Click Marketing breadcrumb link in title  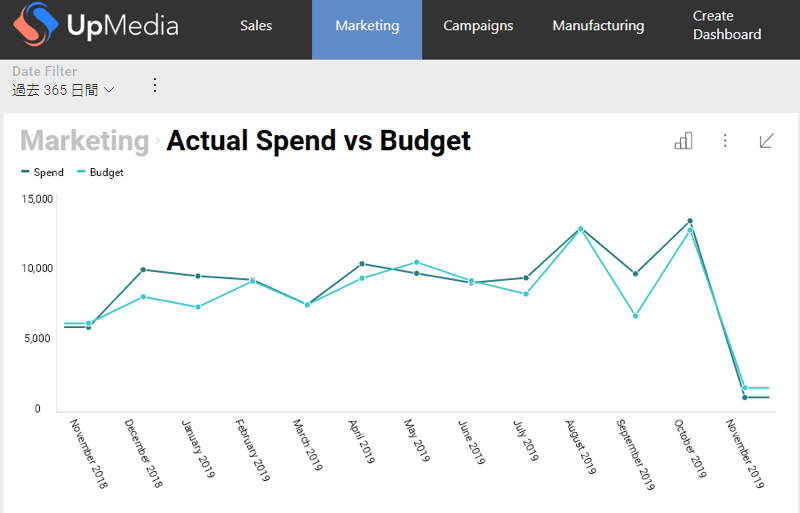84,141
